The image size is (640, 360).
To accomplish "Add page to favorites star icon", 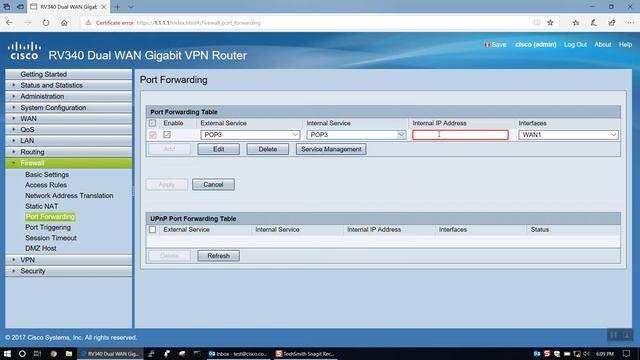I will (550, 23).
